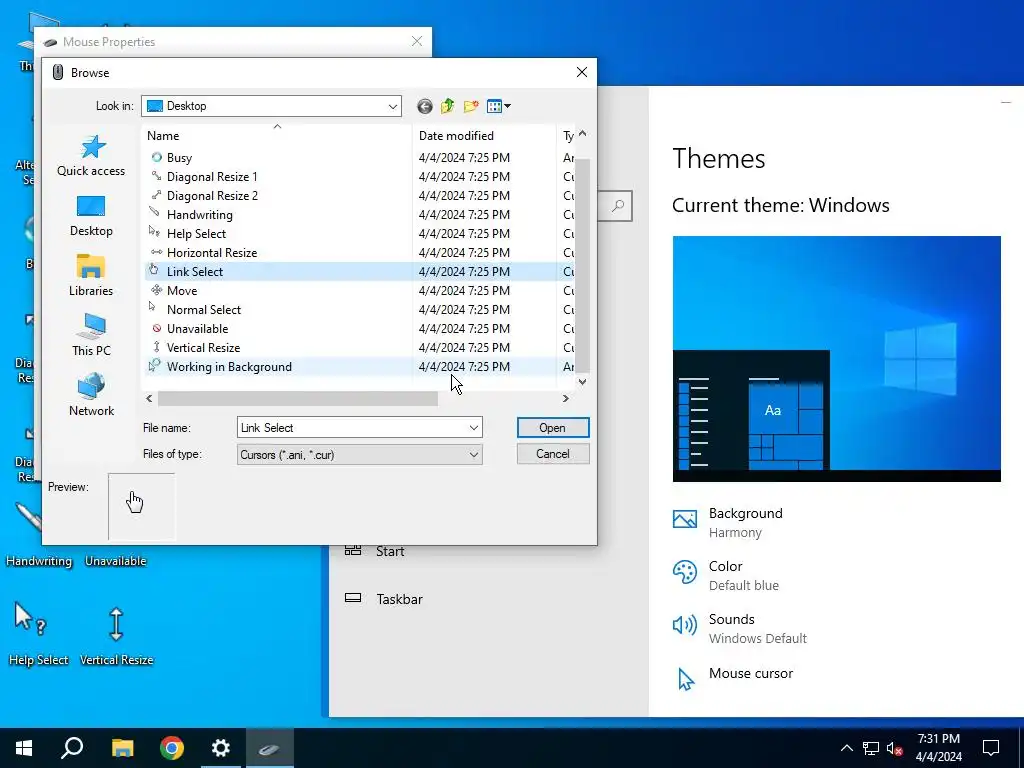Open Start settings in Settings sidebar
This screenshot has height=768, width=1024.
375,551
